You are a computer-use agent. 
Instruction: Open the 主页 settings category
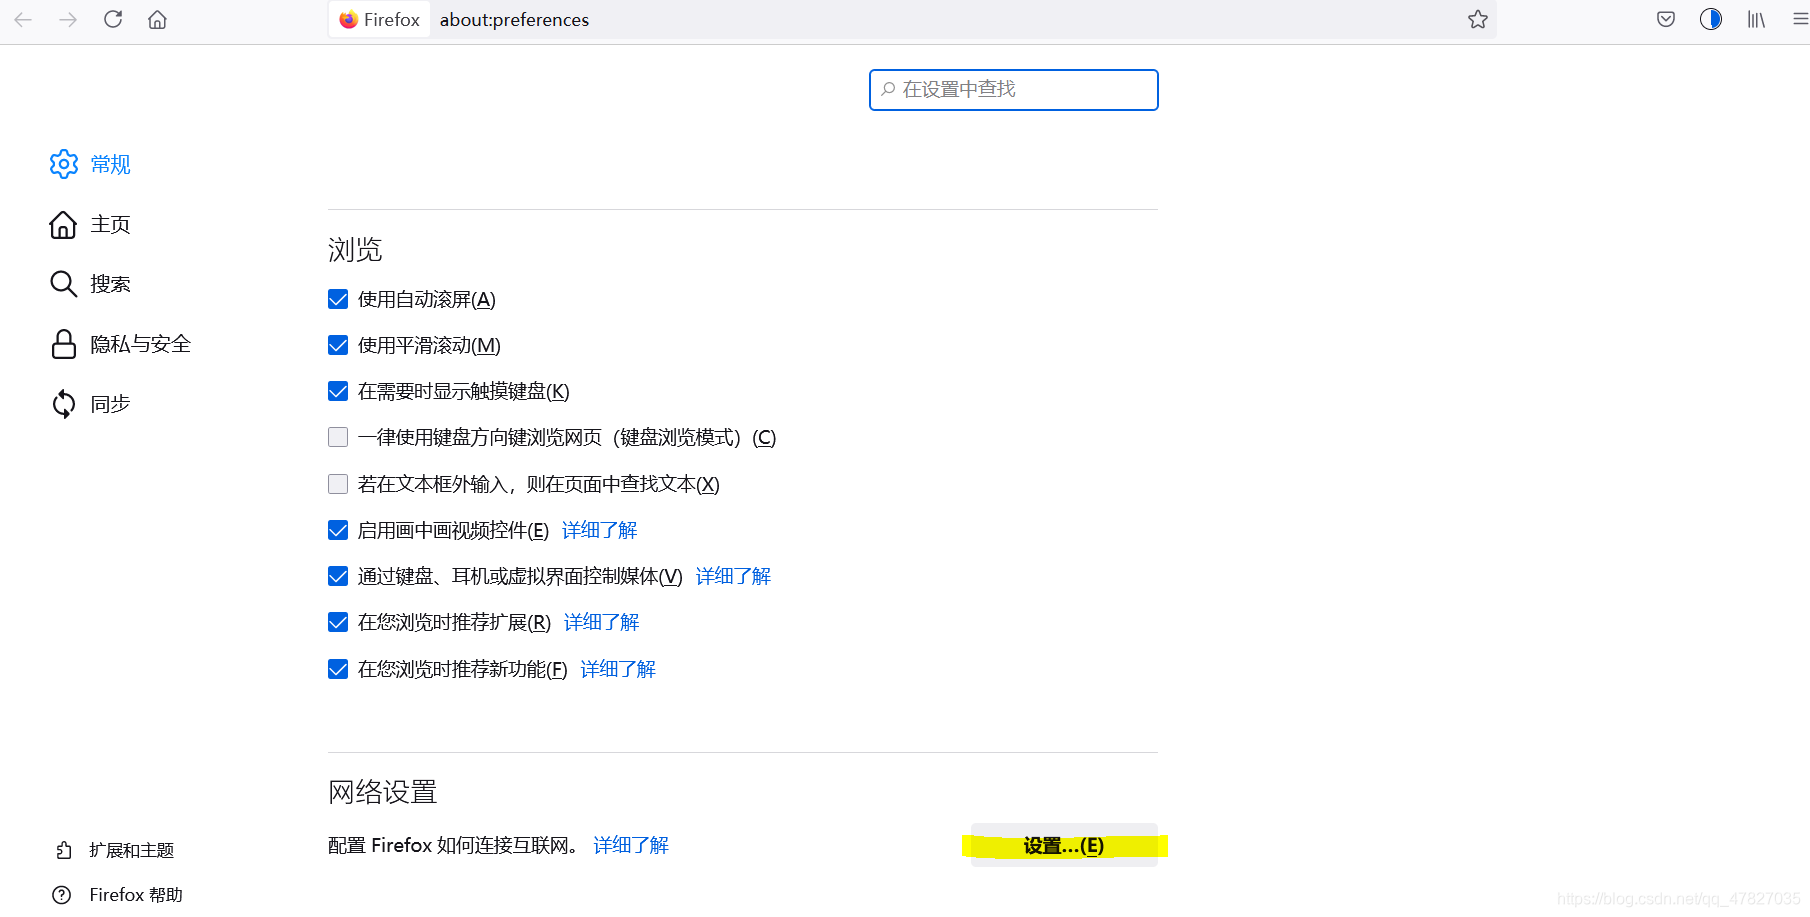pyautogui.click(x=110, y=224)
